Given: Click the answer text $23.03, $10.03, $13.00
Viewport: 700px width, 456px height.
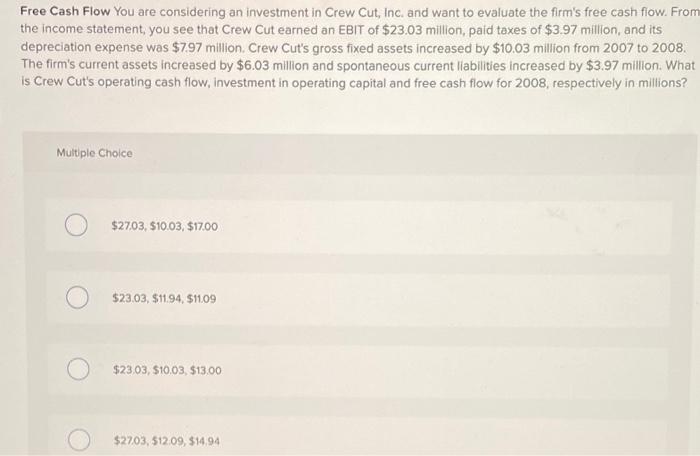Looking at the screenshot, I should (x=167, y=370).
